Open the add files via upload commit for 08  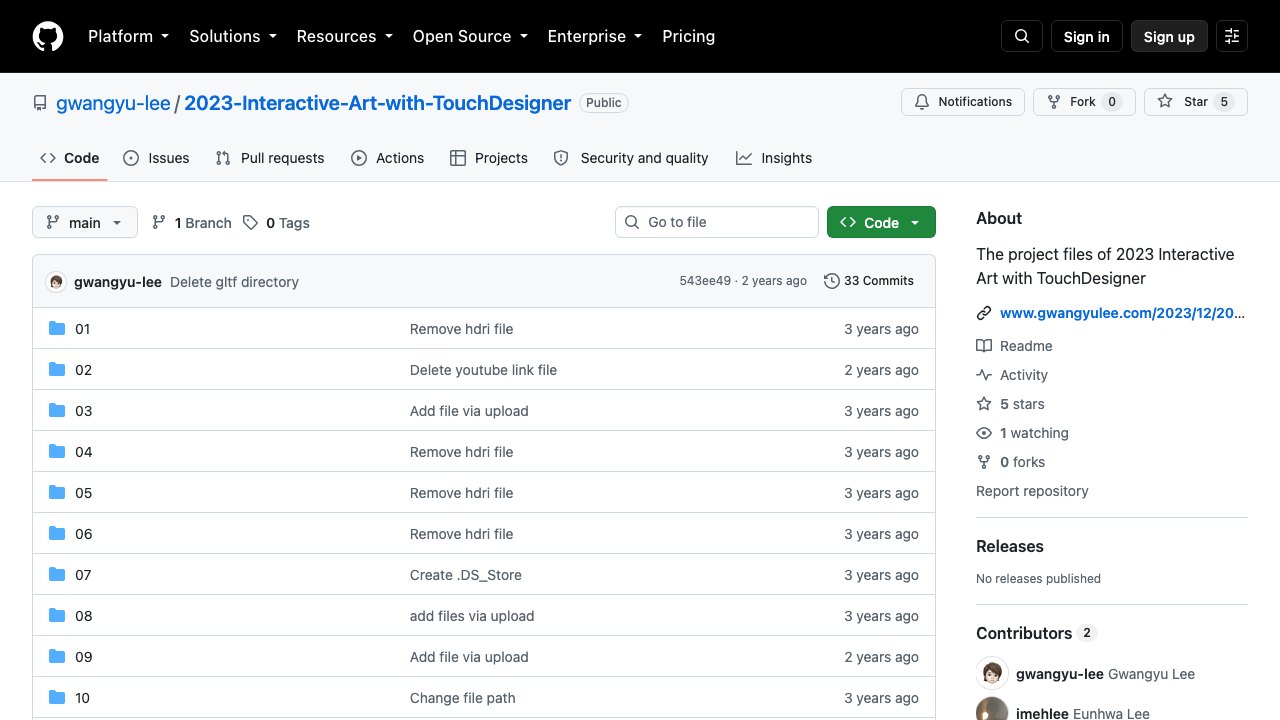472,616
